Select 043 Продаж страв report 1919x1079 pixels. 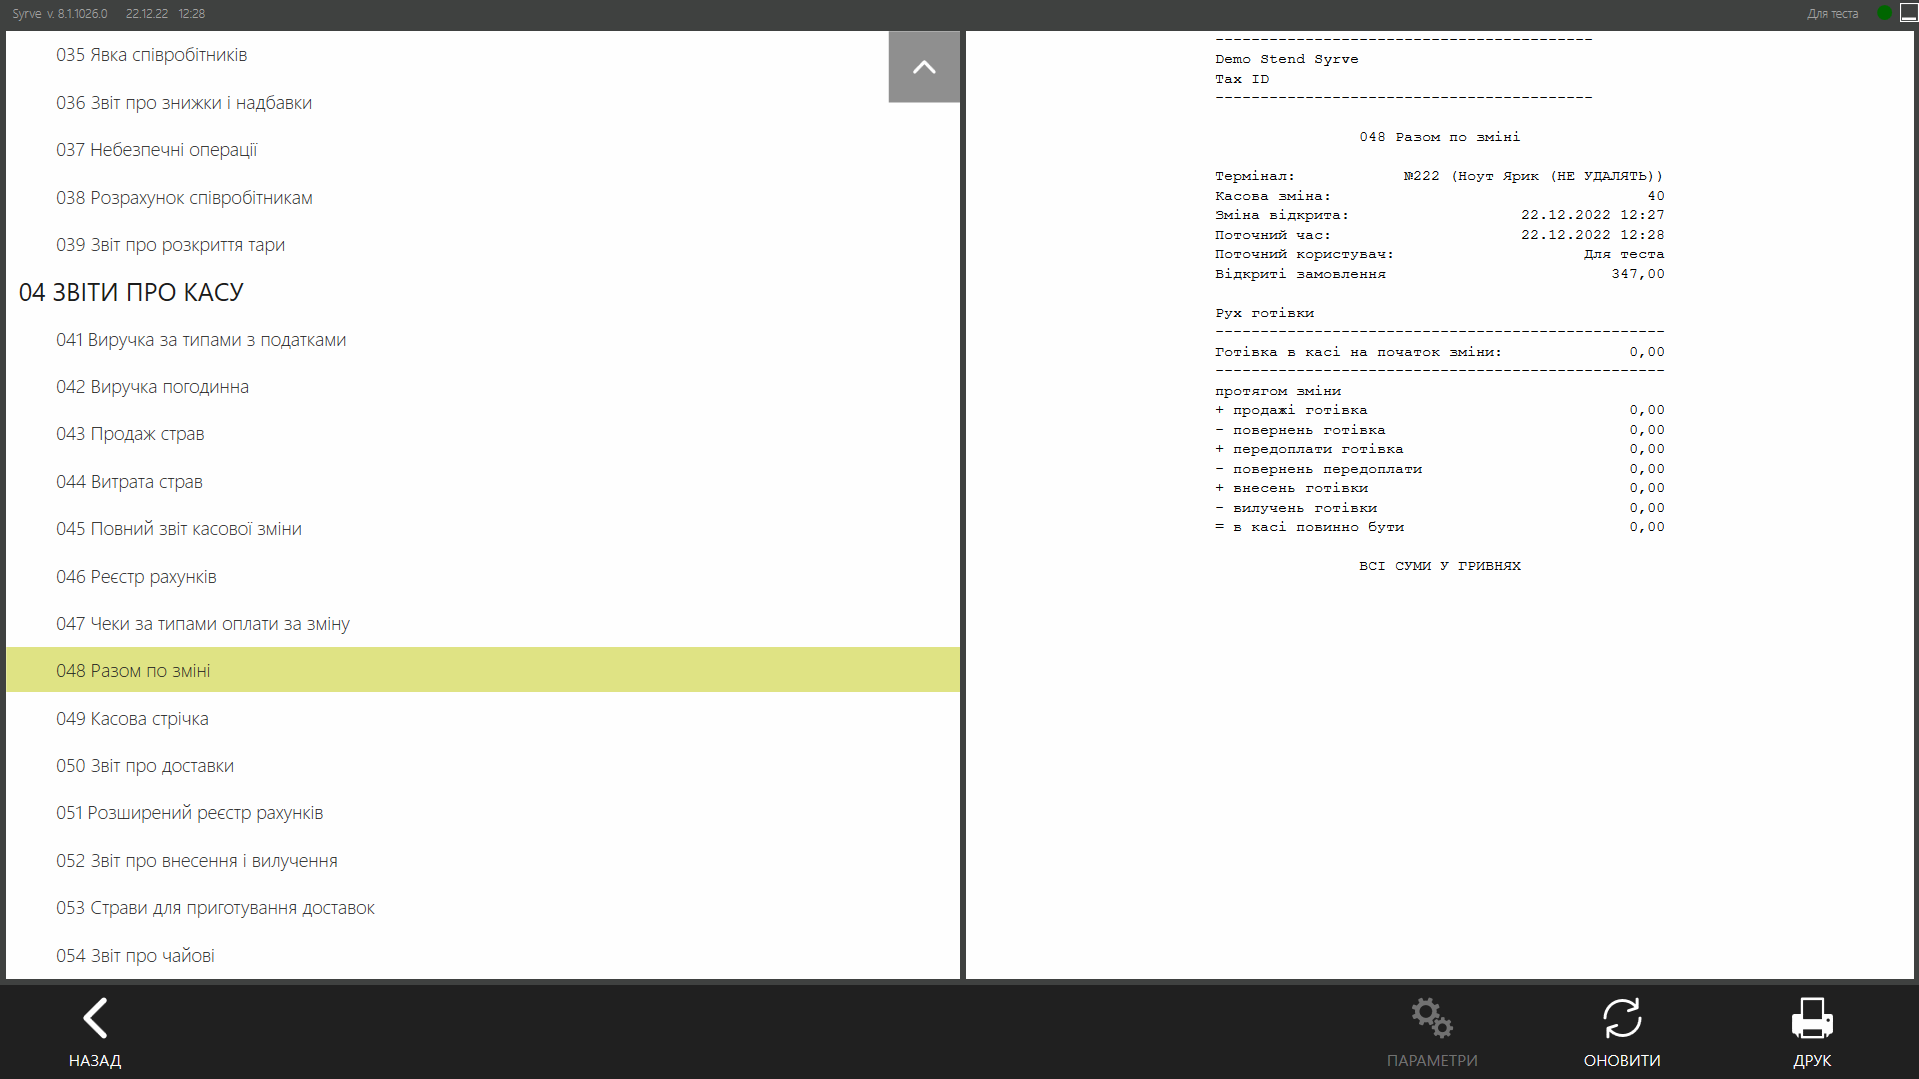coord(130,434)
